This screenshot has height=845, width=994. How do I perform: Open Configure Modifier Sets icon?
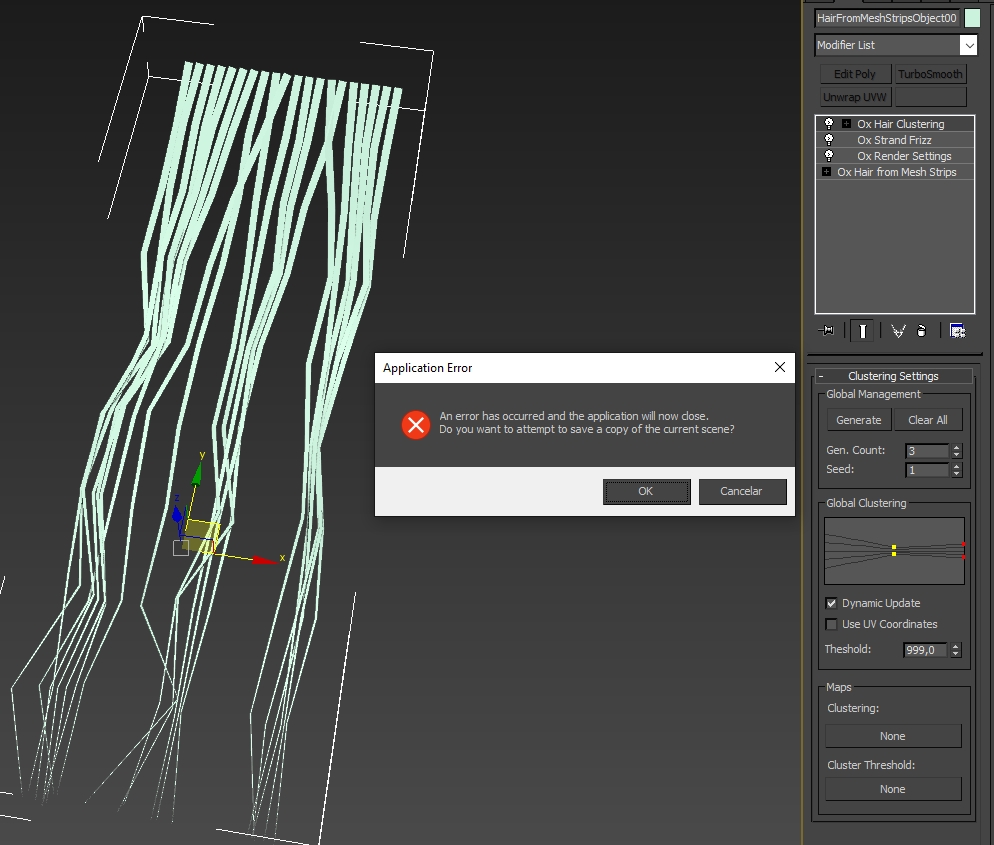tap(957, 331)
